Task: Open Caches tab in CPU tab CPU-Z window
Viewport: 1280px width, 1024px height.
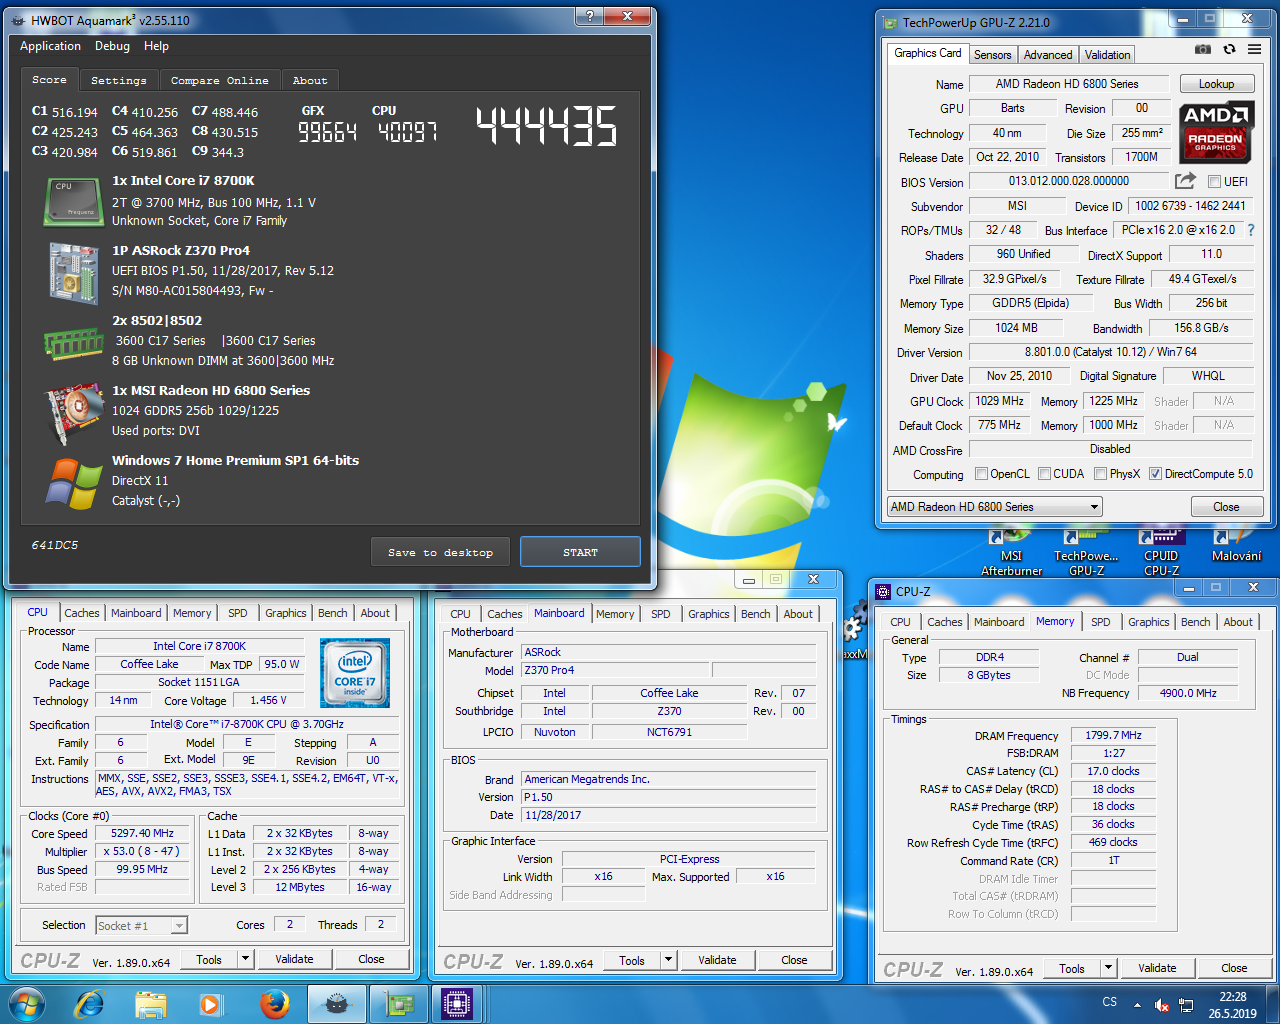Action: point(81,613)
